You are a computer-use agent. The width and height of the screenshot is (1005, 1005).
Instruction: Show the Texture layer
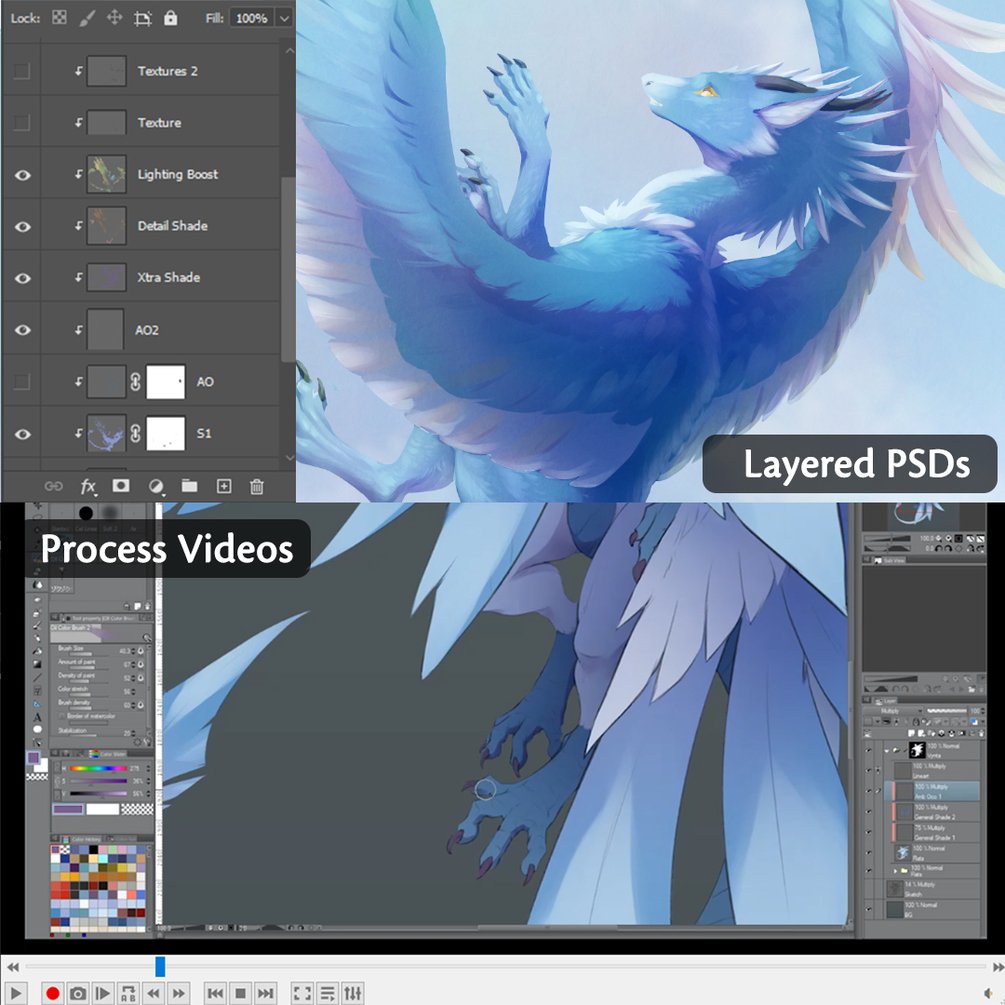point(22,122)
